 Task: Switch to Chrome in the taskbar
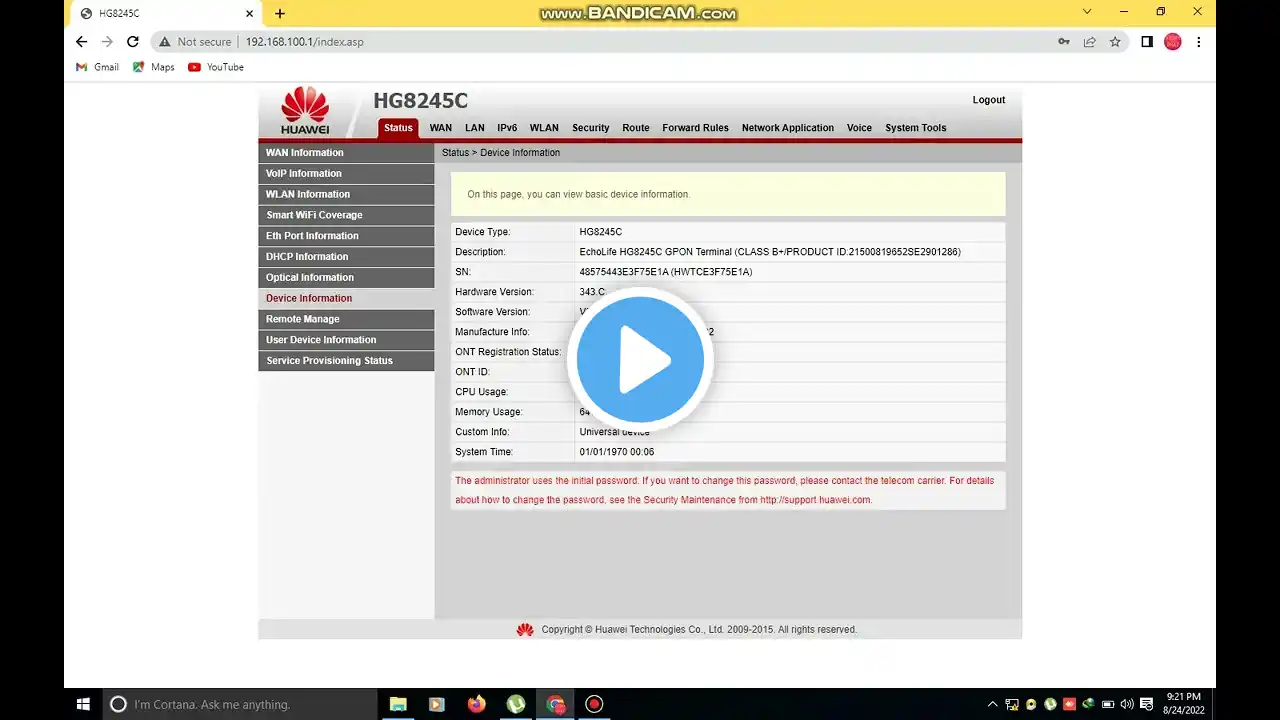point(555,704)
